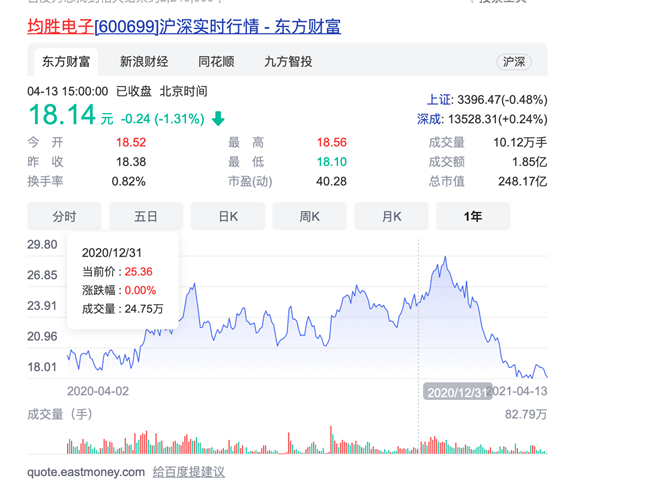Switch to the 新浪财经 tab
The width and height of the screenshot is (650, 486).
pos(144,62)
